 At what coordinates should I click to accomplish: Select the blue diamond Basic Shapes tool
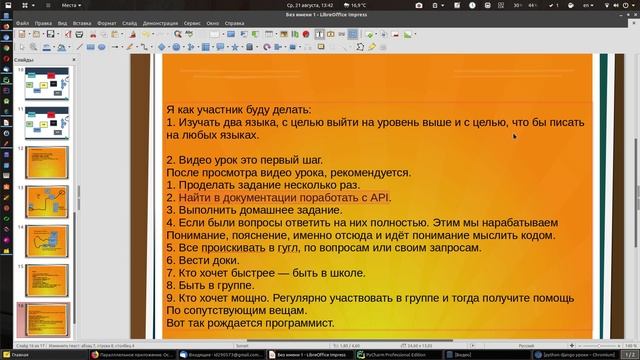pyautogui.click(x=161, y=47)
